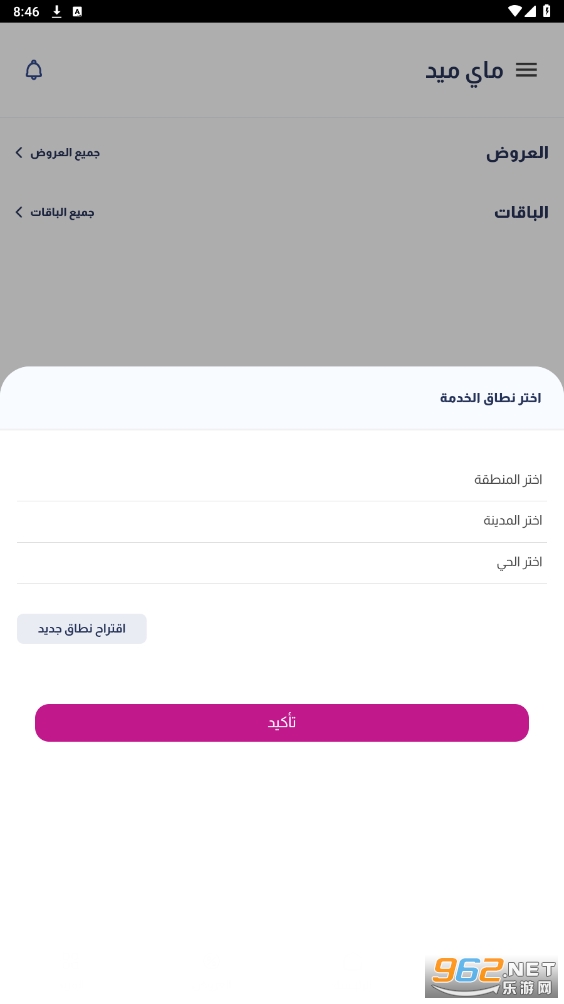Click the chevron arrow beside جميع العروض

19,152
